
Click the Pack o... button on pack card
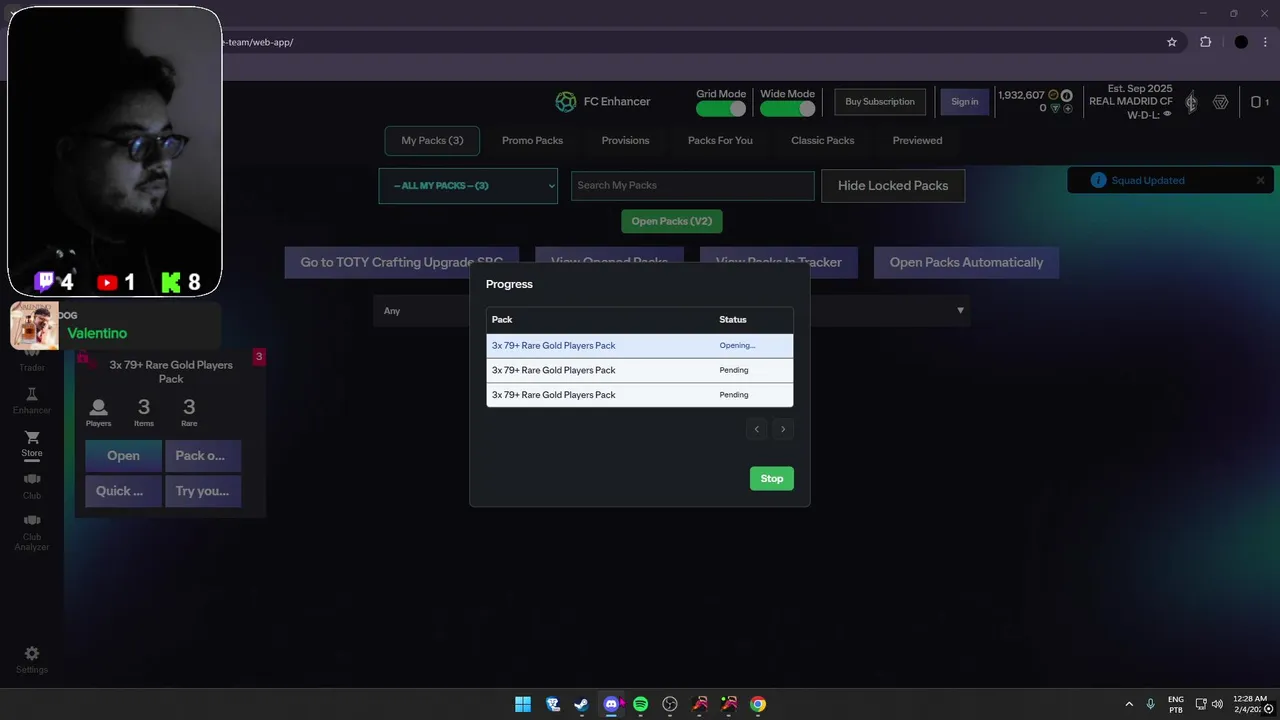(x=203, y=456)
